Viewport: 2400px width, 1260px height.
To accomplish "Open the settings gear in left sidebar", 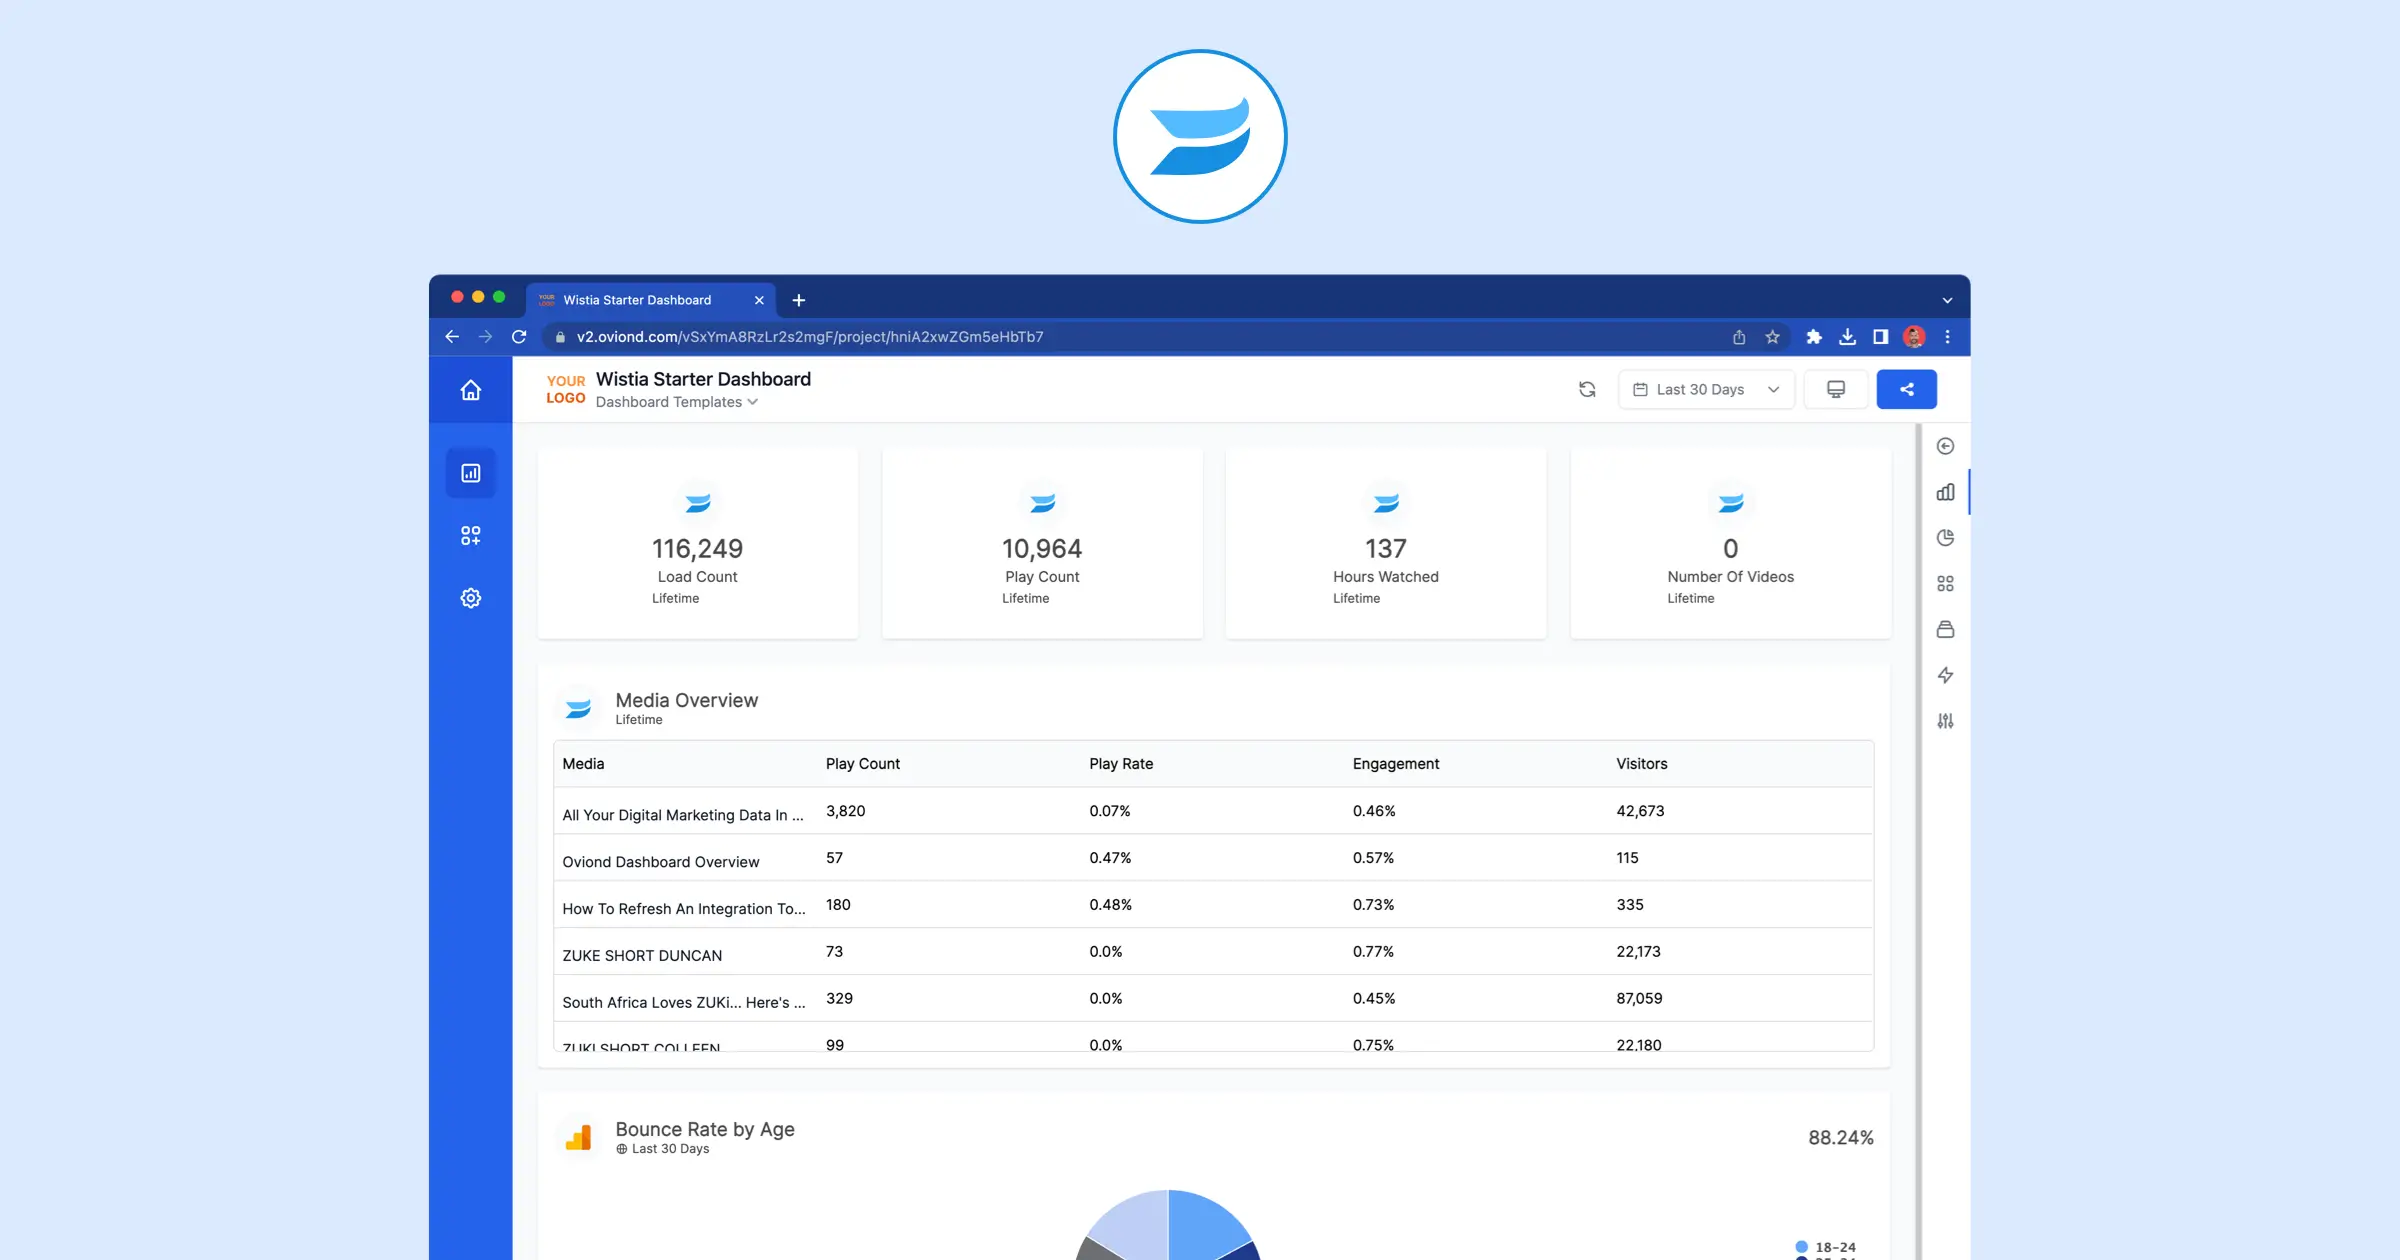I will coord(470,598).
